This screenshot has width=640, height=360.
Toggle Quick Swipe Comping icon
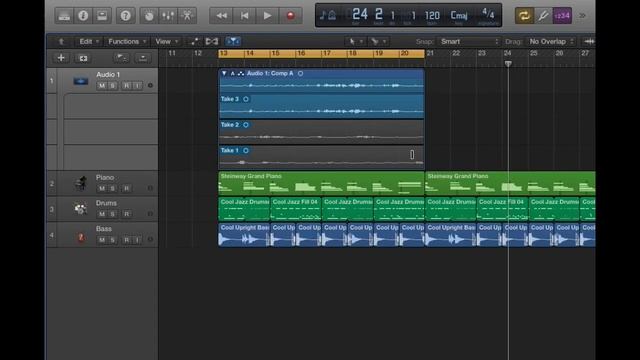point(241,73)
